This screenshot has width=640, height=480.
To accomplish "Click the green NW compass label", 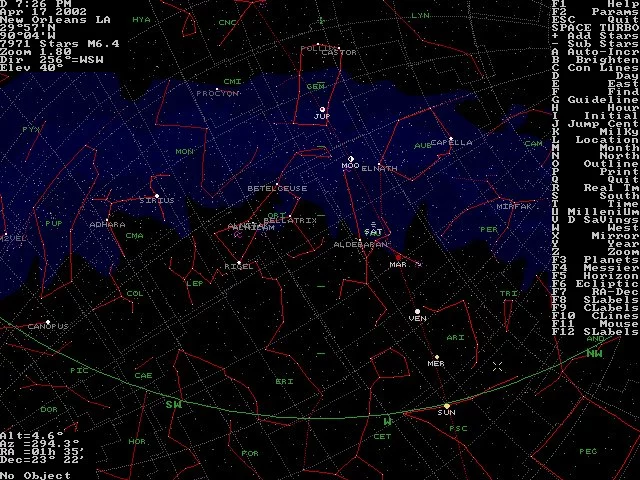I will [594, 353].
